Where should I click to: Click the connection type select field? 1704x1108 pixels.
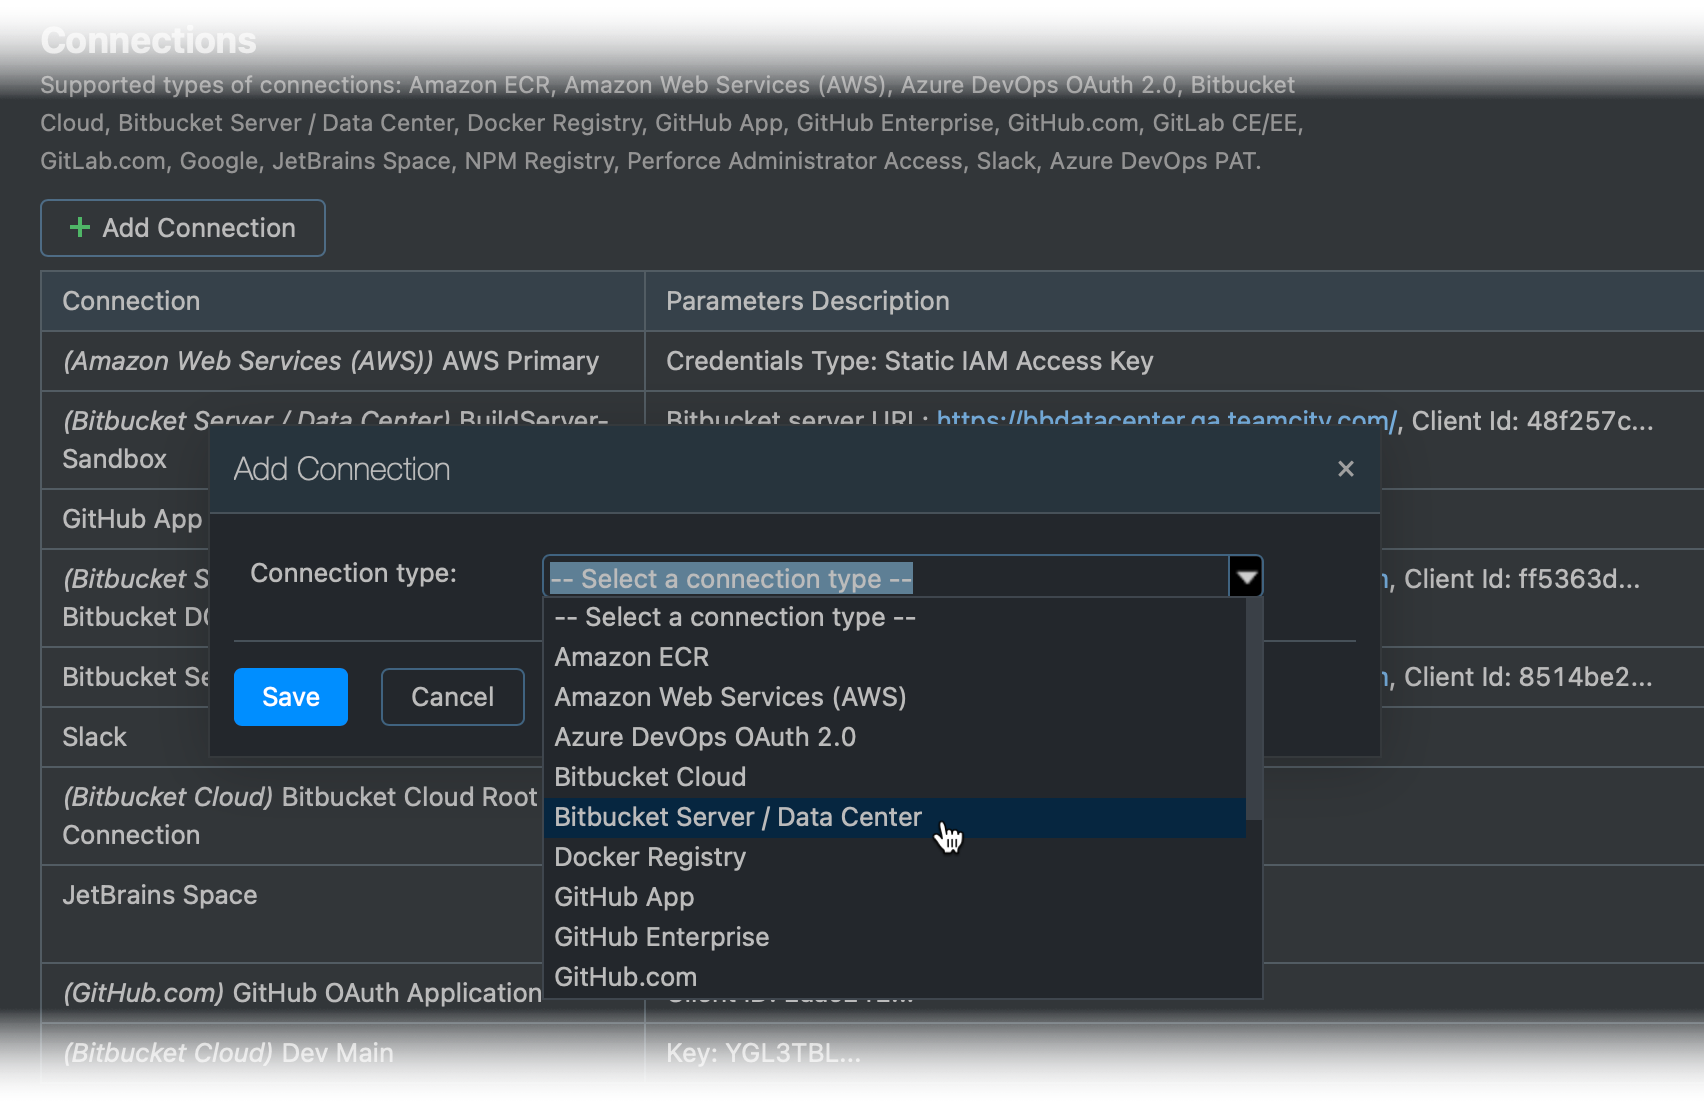pyautogui.click(x=885, y=578)
